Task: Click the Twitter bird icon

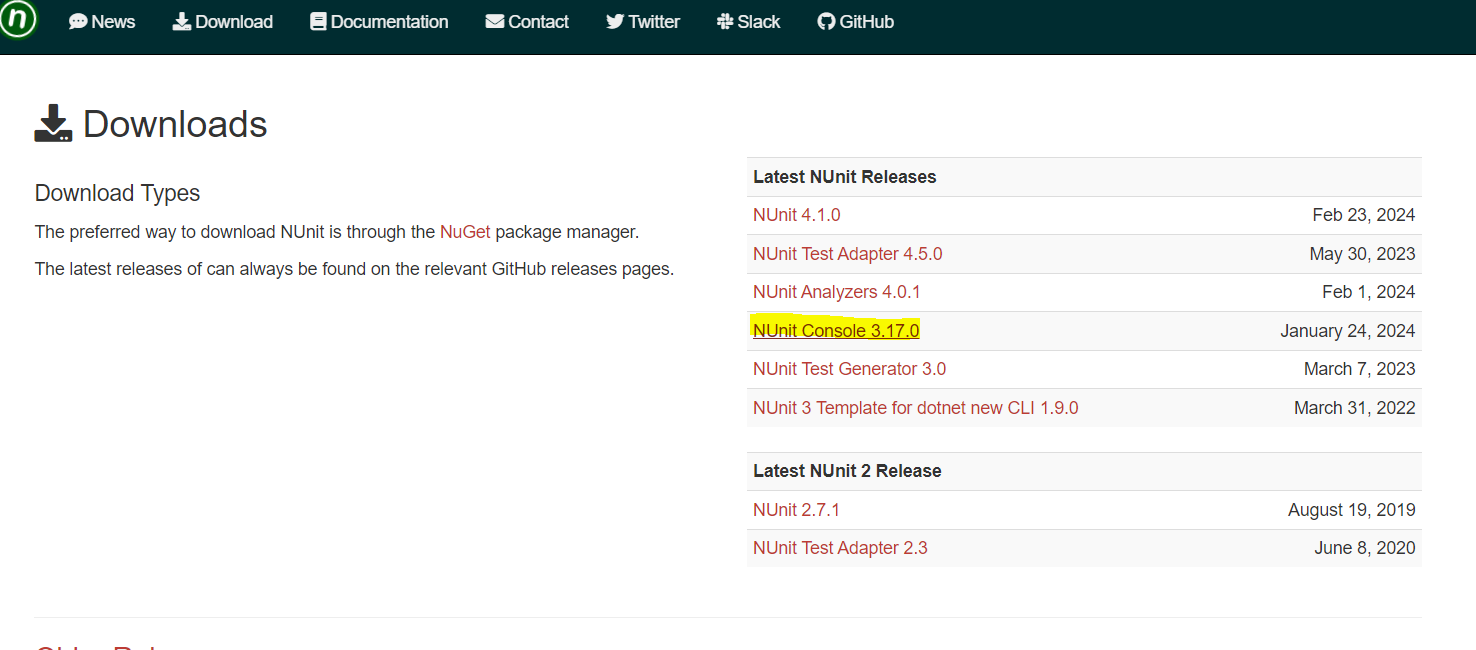Action: pos(615,22)
